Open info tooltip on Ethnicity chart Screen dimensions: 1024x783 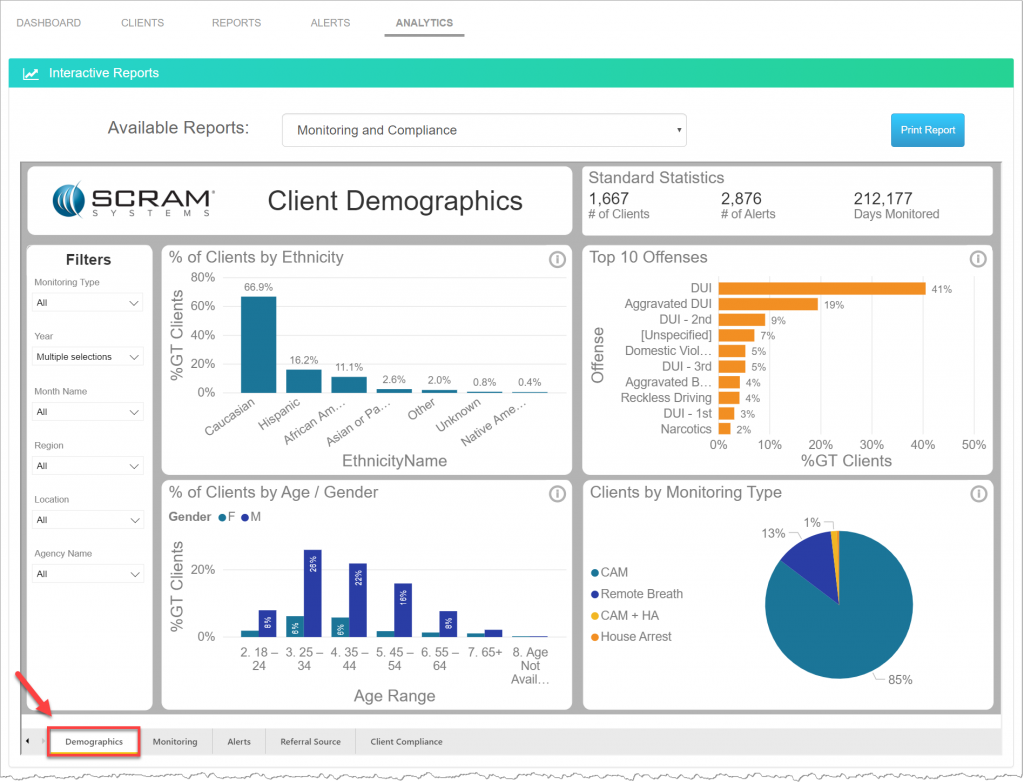click(558, 259)
